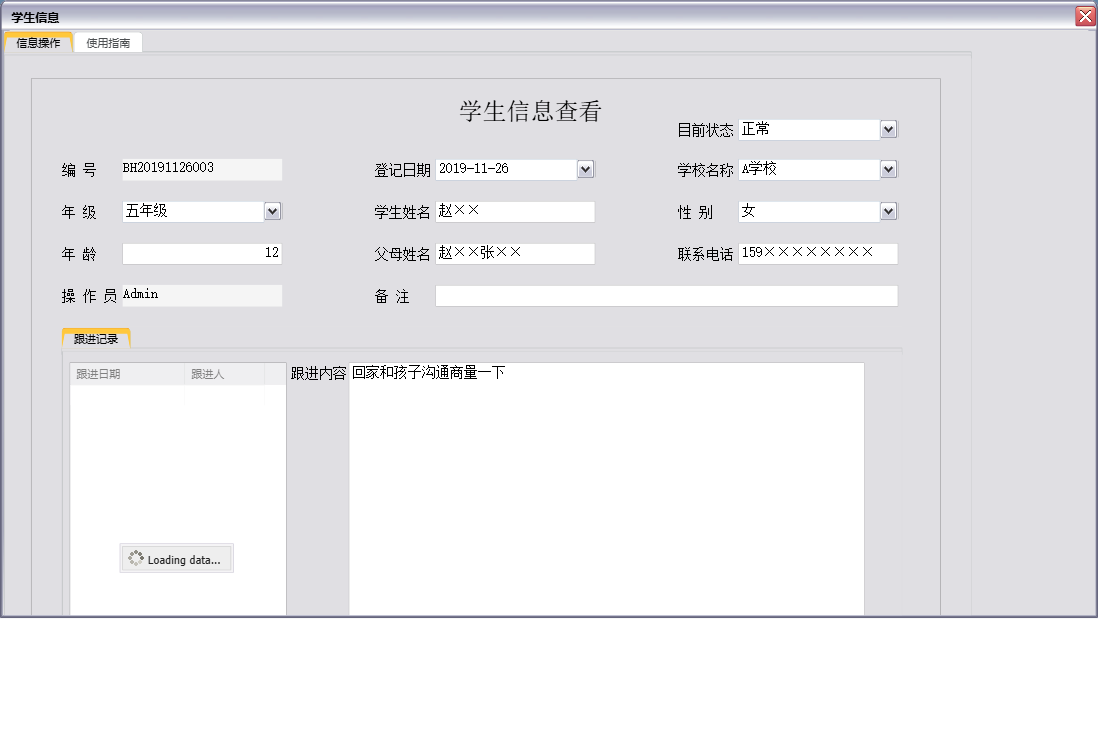
Task: Expand the 年级 grade dropdown
Action: tap(271, 211)
